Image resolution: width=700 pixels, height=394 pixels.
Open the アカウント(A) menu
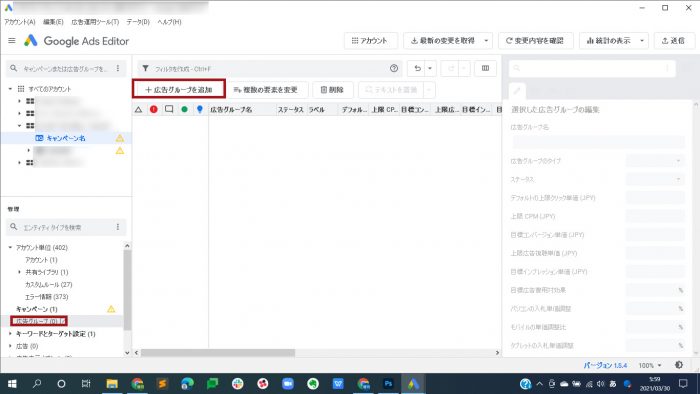click(20, 22)
